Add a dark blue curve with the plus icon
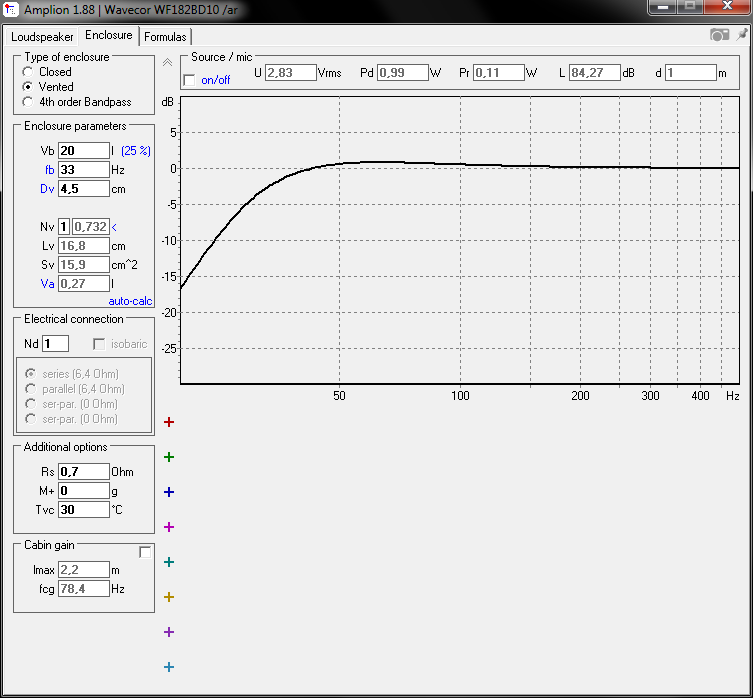 [169, 492]
